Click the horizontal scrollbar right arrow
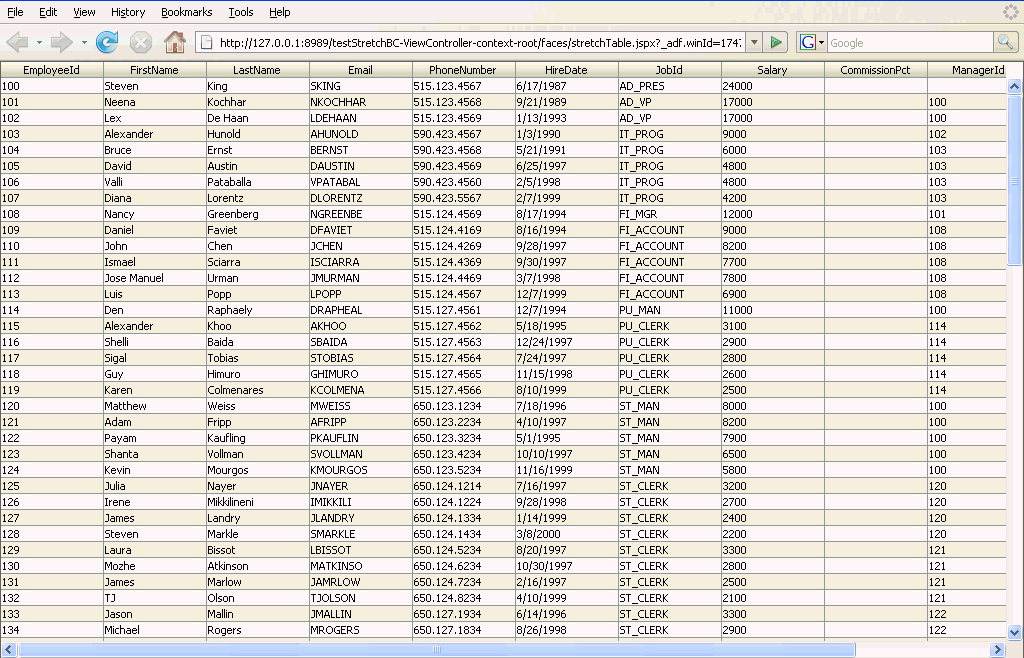The width and height of the screenshot is (1024, 658). click(x=997, y=650)
